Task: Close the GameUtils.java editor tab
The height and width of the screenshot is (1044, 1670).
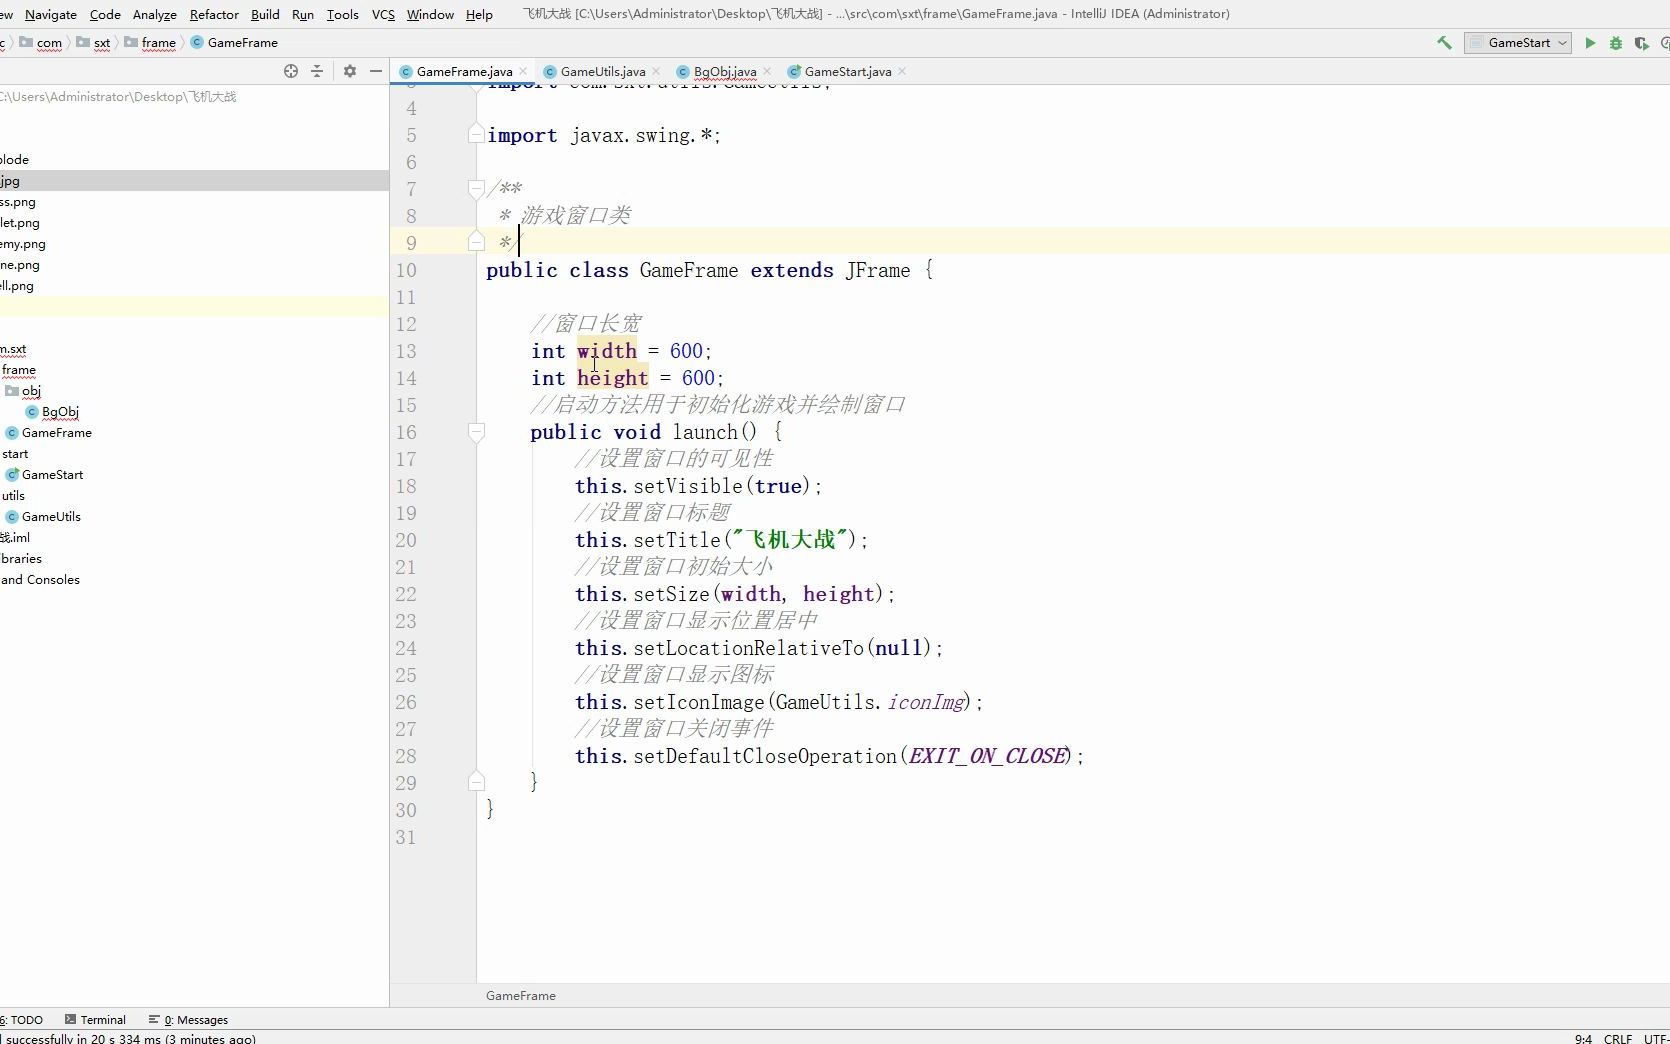Action: (656, 72)
